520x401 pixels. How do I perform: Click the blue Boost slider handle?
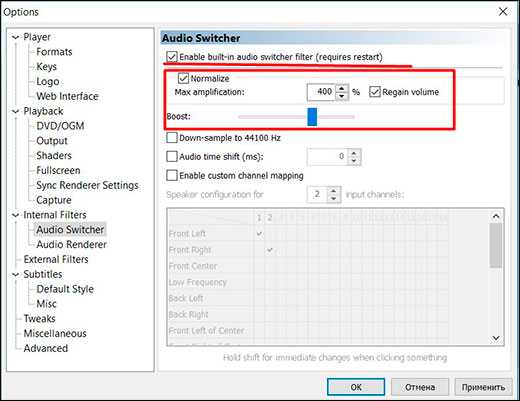(x=312, y=117)
